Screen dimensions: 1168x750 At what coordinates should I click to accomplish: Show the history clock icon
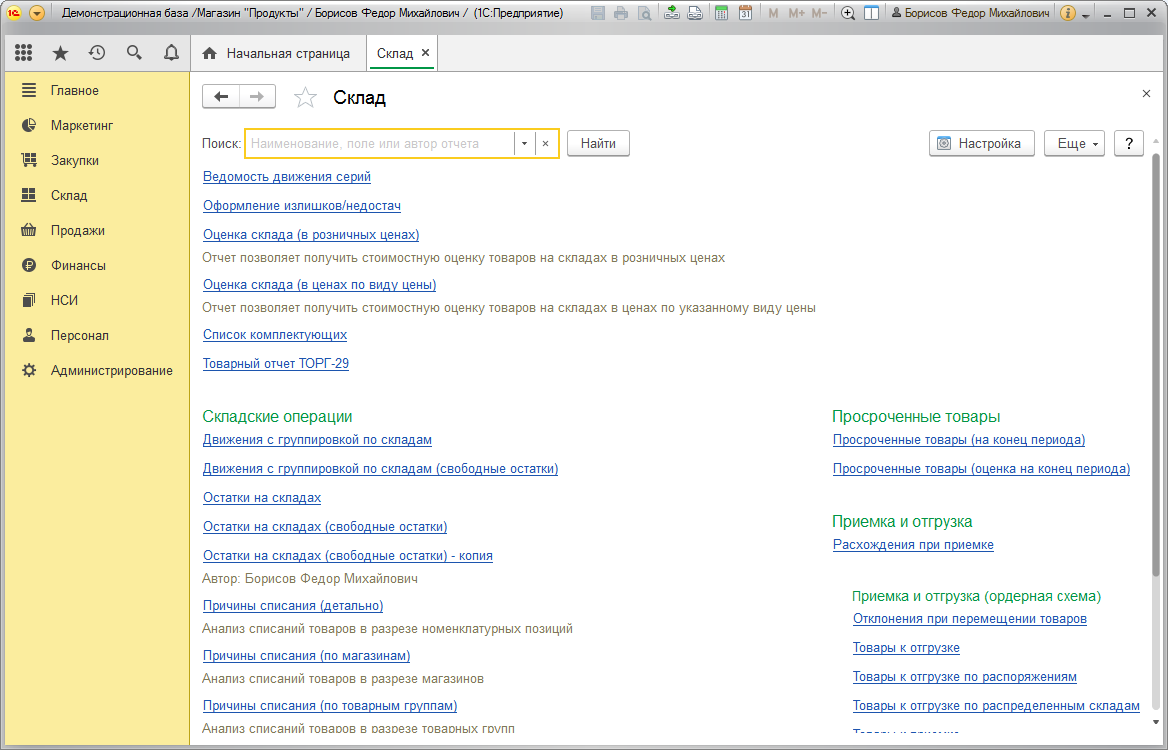click(97, 53)
